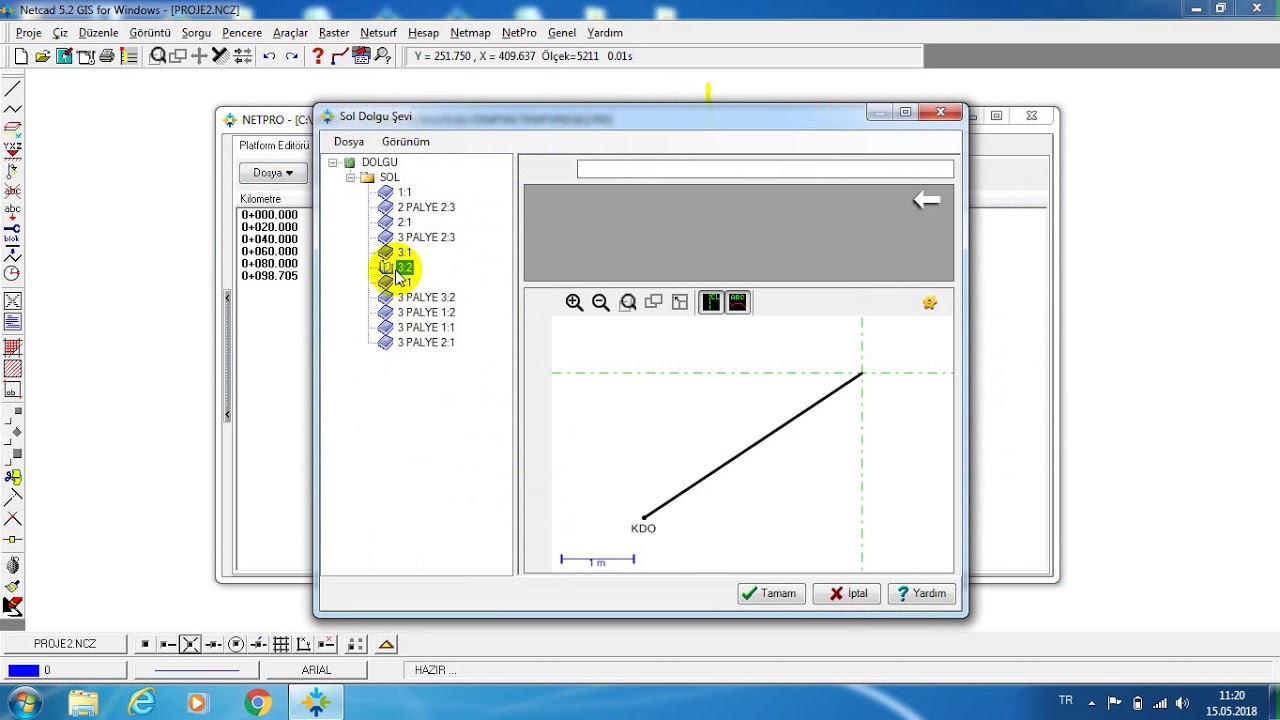This screenshot has width=1280, height=720.
Task: Click the yellow gear icon above preview
Action: coord(930,302)
